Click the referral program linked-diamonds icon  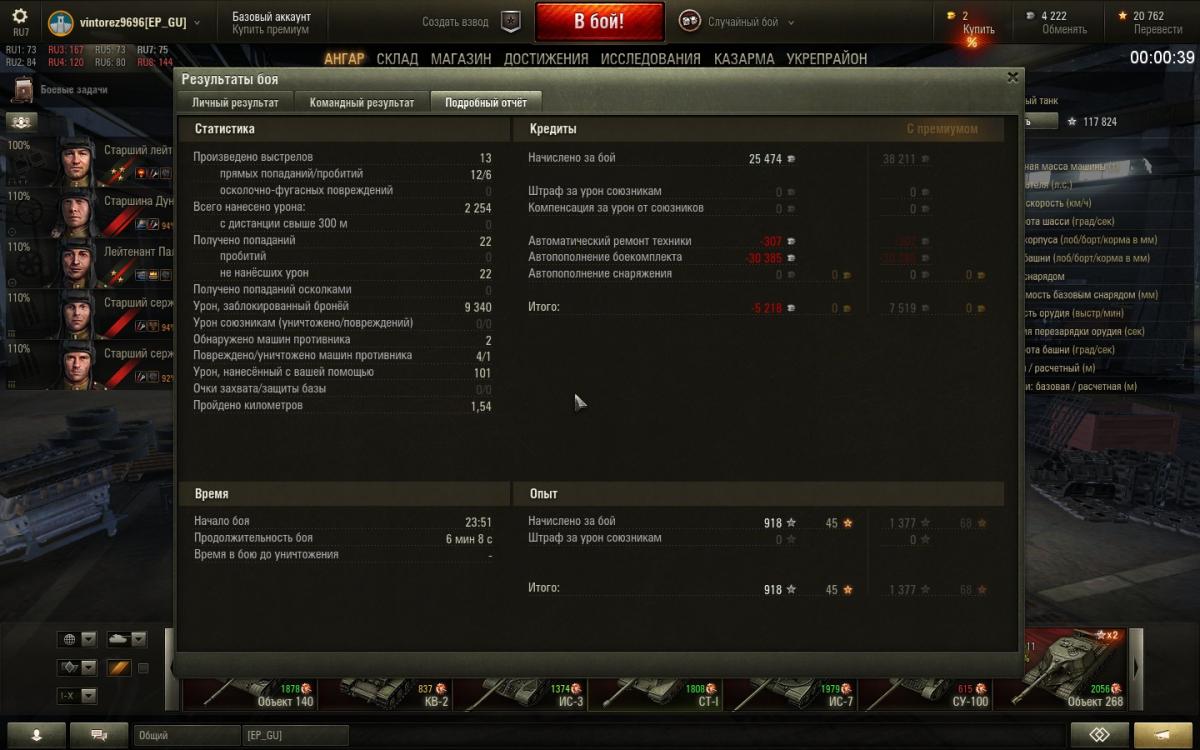click(1099, 735)
